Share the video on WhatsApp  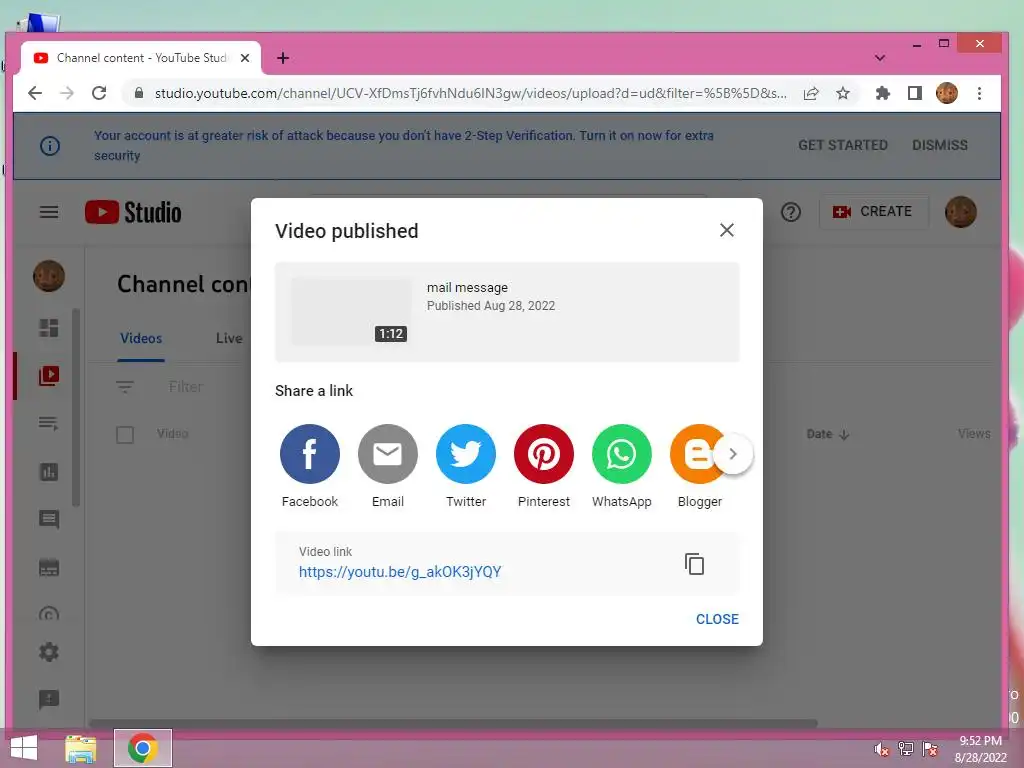622,454
